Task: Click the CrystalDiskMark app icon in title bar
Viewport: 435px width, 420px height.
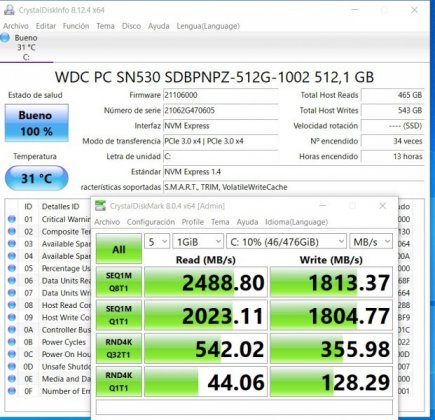Action: (x=100, y=206)
